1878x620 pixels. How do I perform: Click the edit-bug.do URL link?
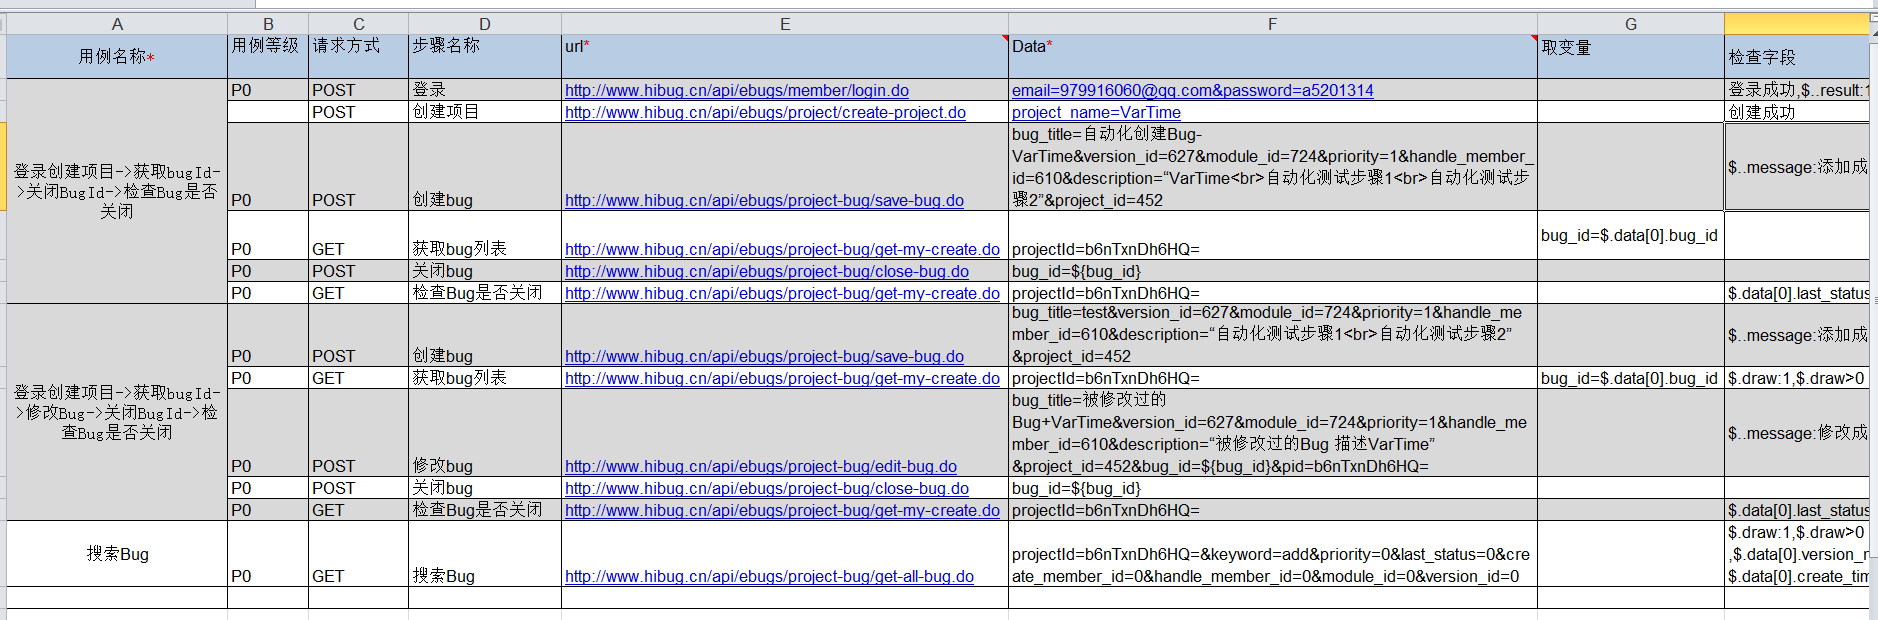(760, 466)
